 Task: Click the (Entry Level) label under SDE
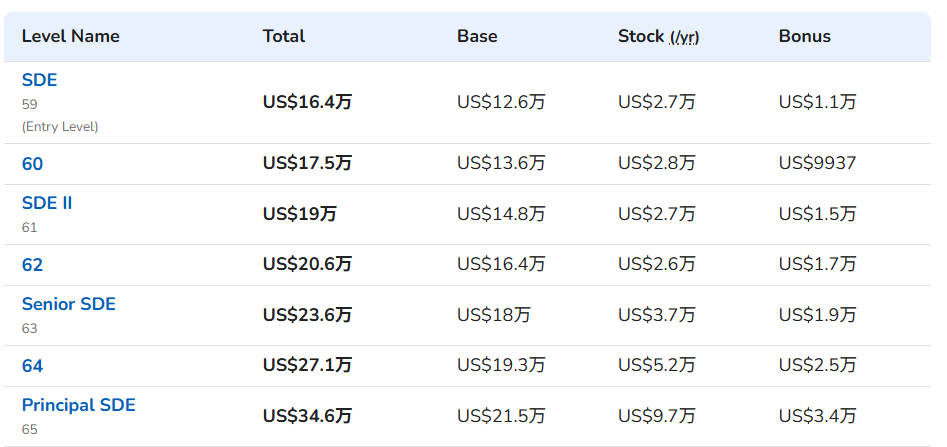point(60,127)
